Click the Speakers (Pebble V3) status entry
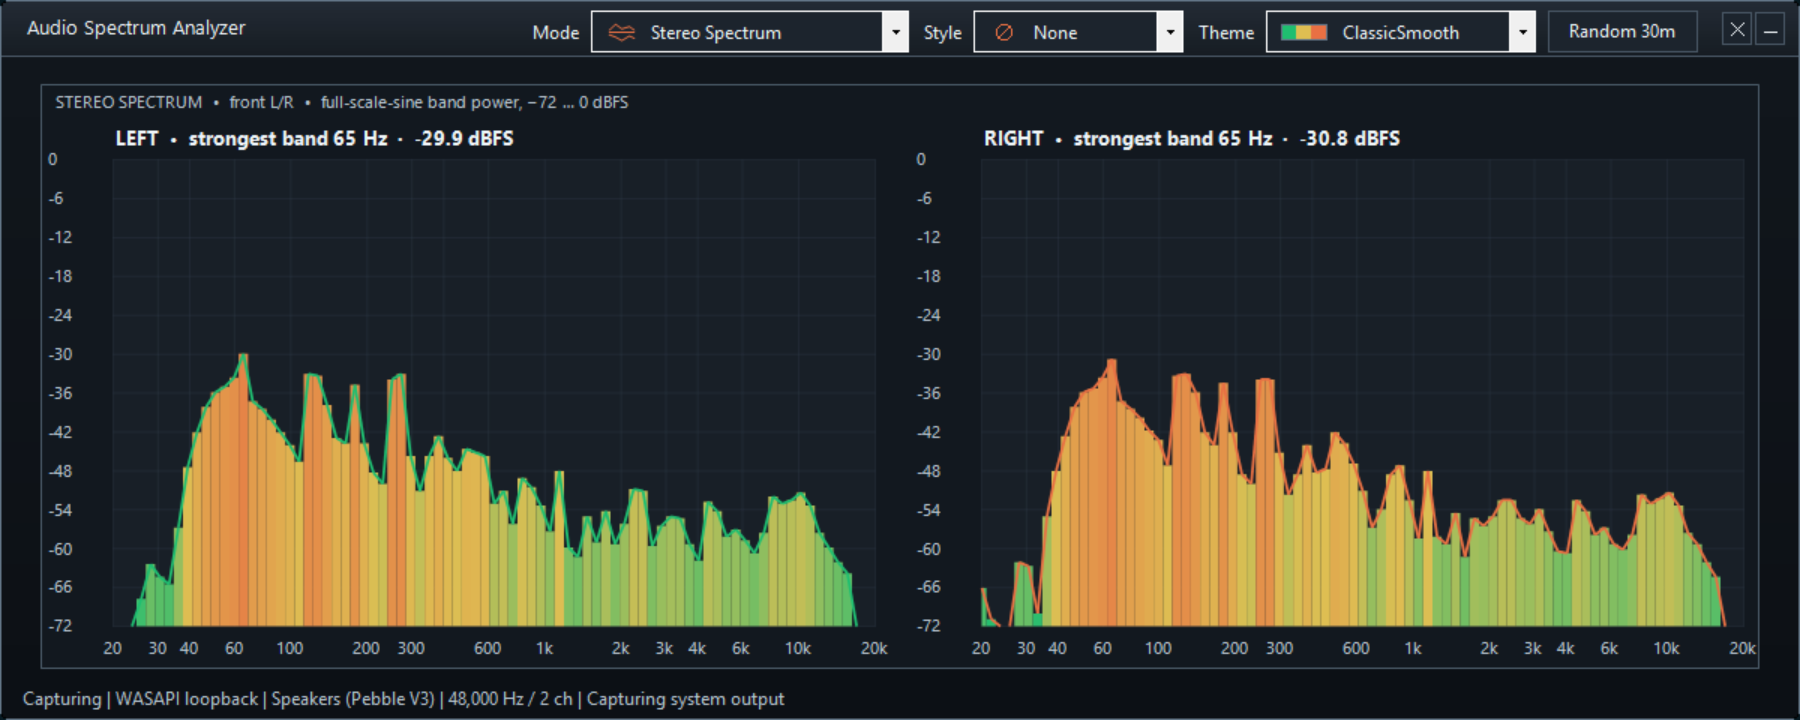Screen dimensions: 1800x720 (353, 699)
